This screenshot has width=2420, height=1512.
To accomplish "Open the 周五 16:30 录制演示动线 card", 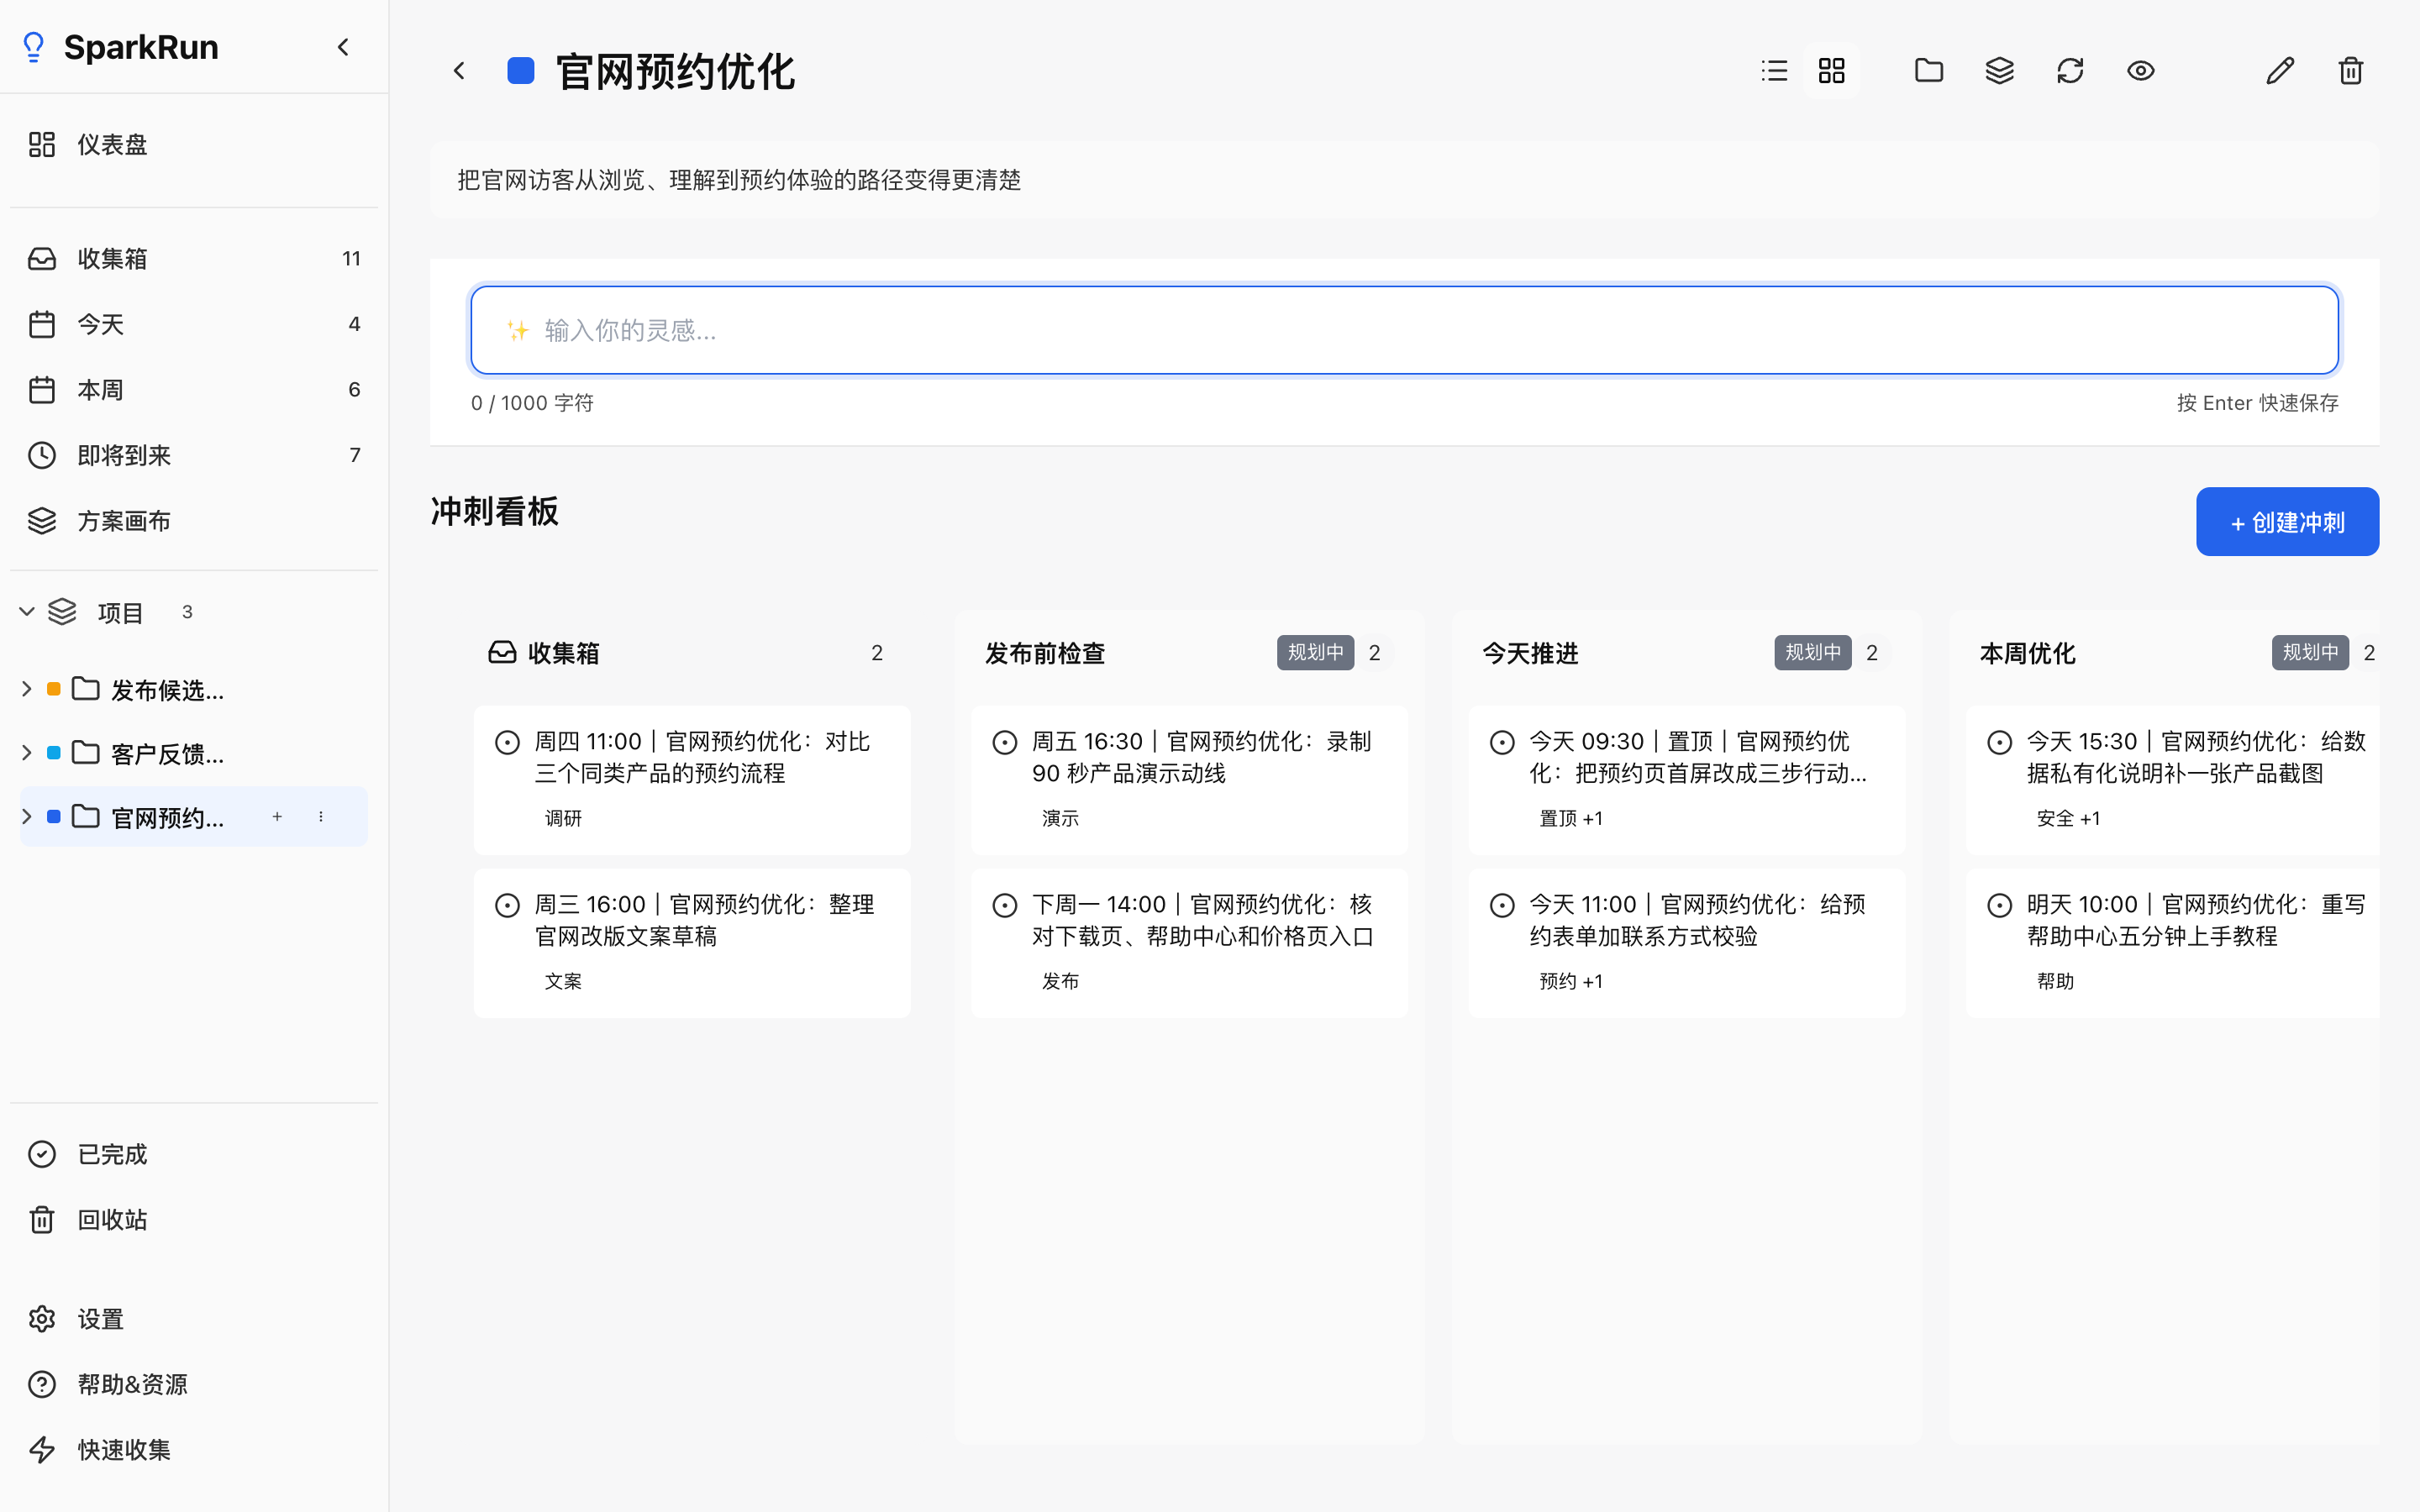I will coord(1189,780).
